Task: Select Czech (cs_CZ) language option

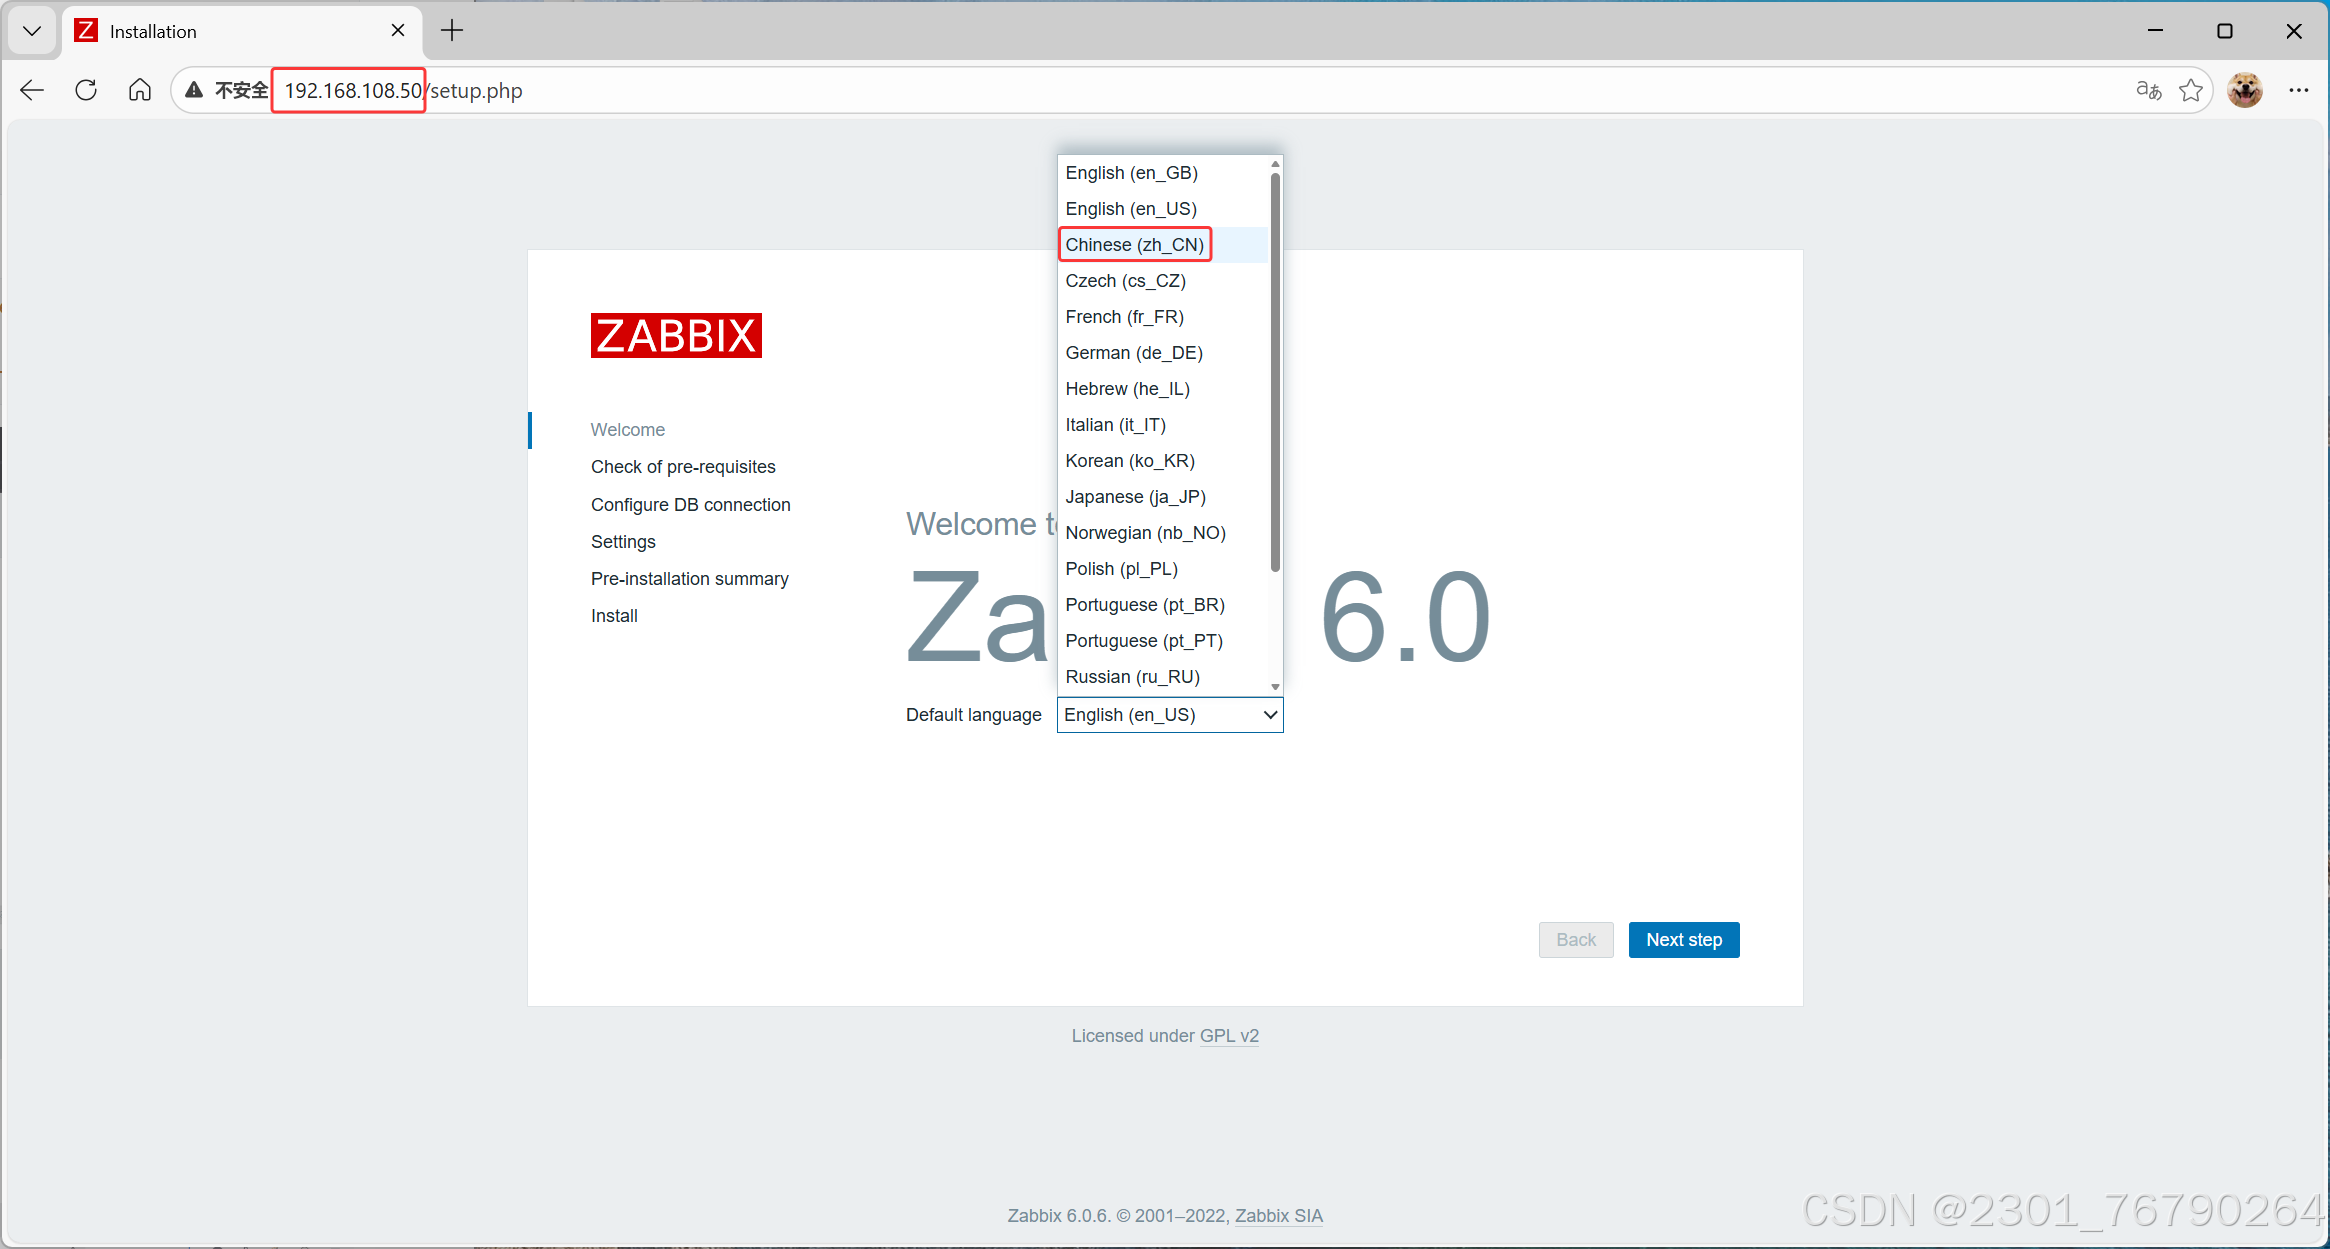Action: [x=1163, y=281]
